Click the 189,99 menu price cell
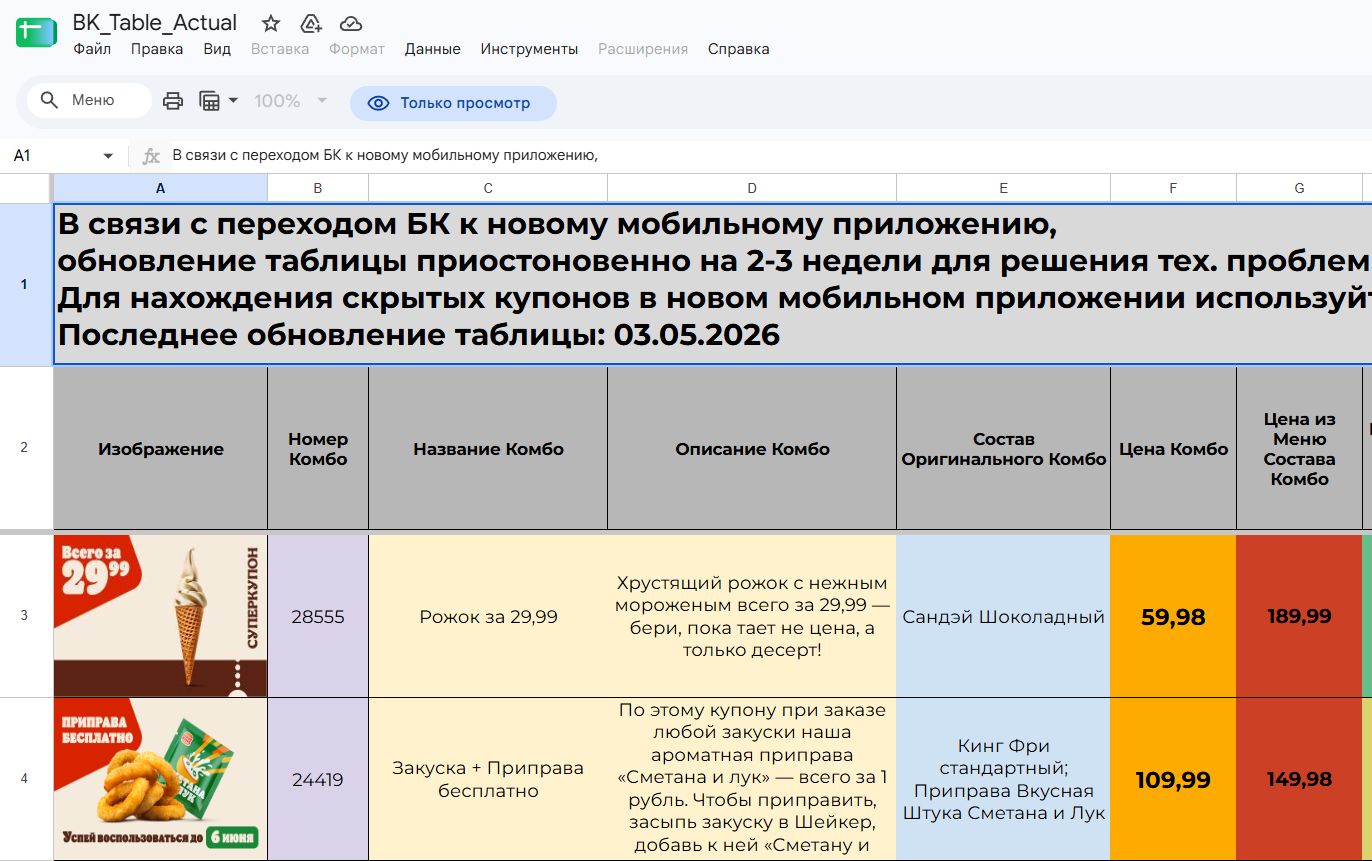Screen dimensions: 1372x861 1299,616
